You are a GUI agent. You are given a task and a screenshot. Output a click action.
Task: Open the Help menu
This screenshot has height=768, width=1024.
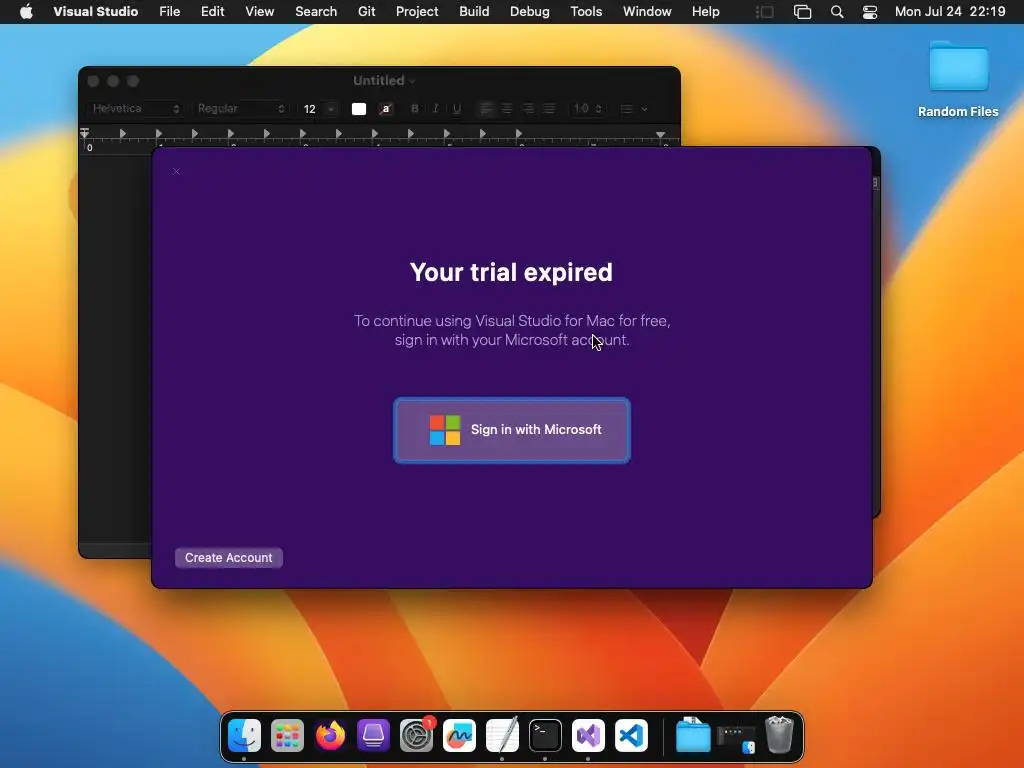point(705,12)
